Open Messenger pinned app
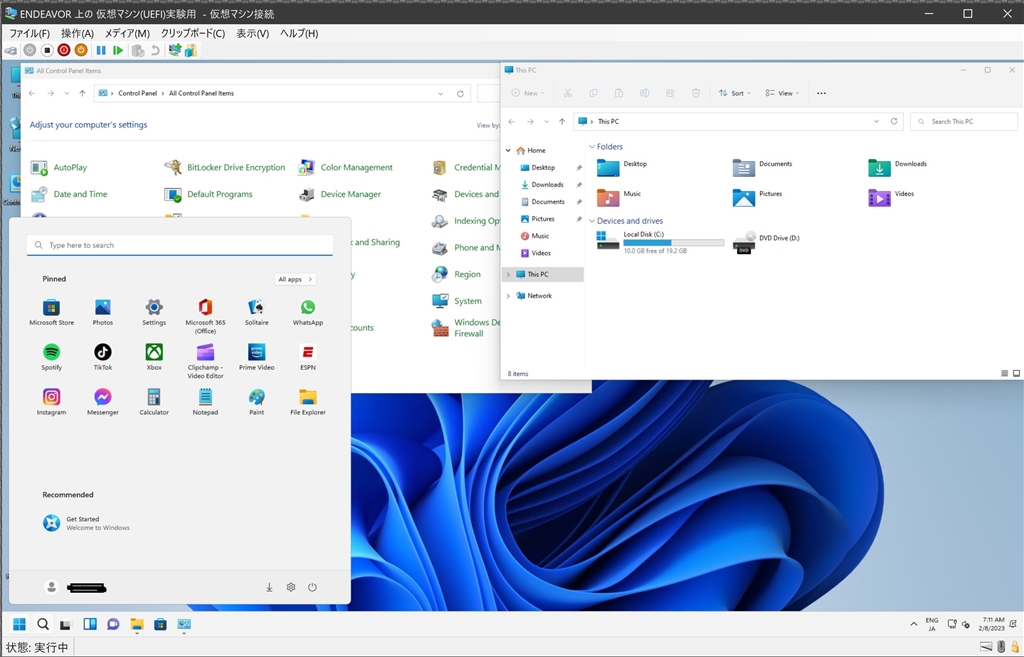Viewport: 1024px width, 657px height. [x=103, y=402]
